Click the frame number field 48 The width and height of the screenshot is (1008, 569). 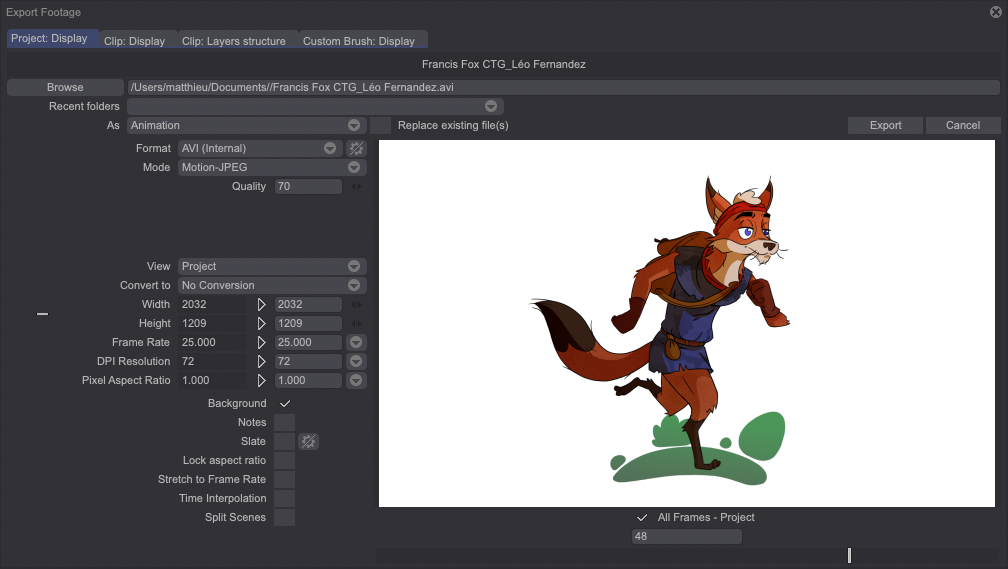coord(687,536)
